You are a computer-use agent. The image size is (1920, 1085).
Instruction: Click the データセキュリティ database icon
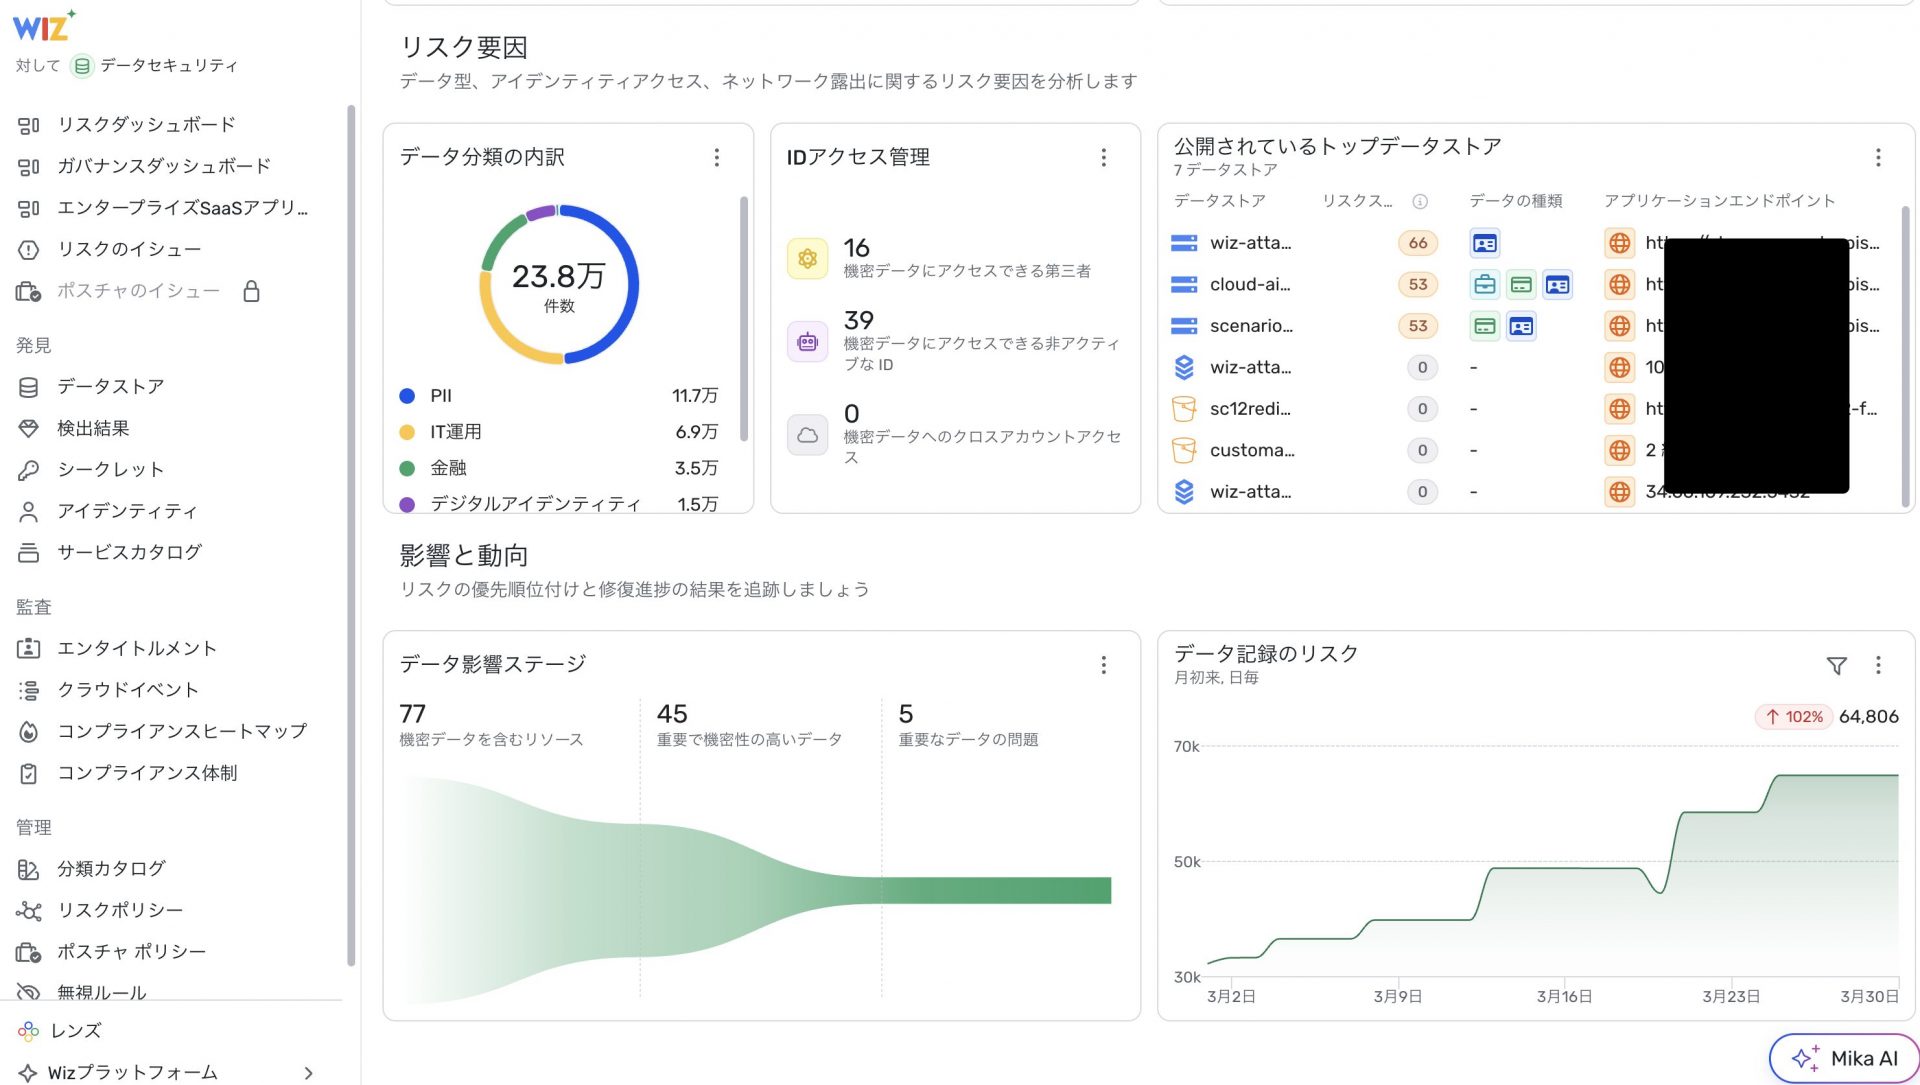pyautogui.click(x=82, y=66)
